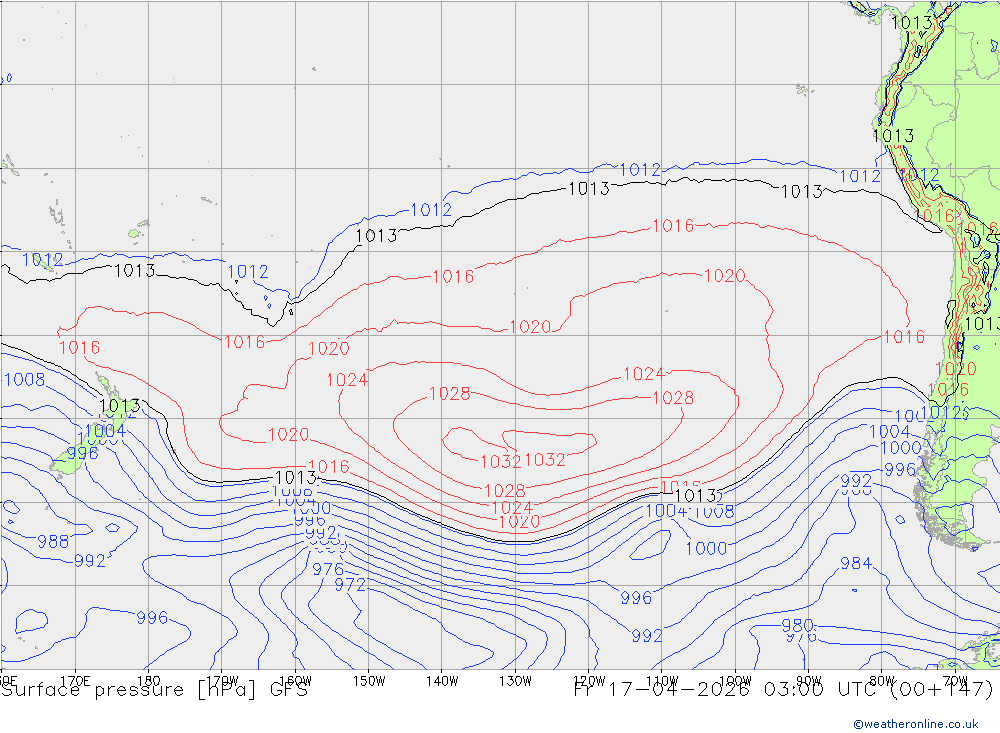The width and height of the screenshot is (1000, 733).
Task: Click the 180 longitude label
Action: pyautogui.click(x=149, y=681)
